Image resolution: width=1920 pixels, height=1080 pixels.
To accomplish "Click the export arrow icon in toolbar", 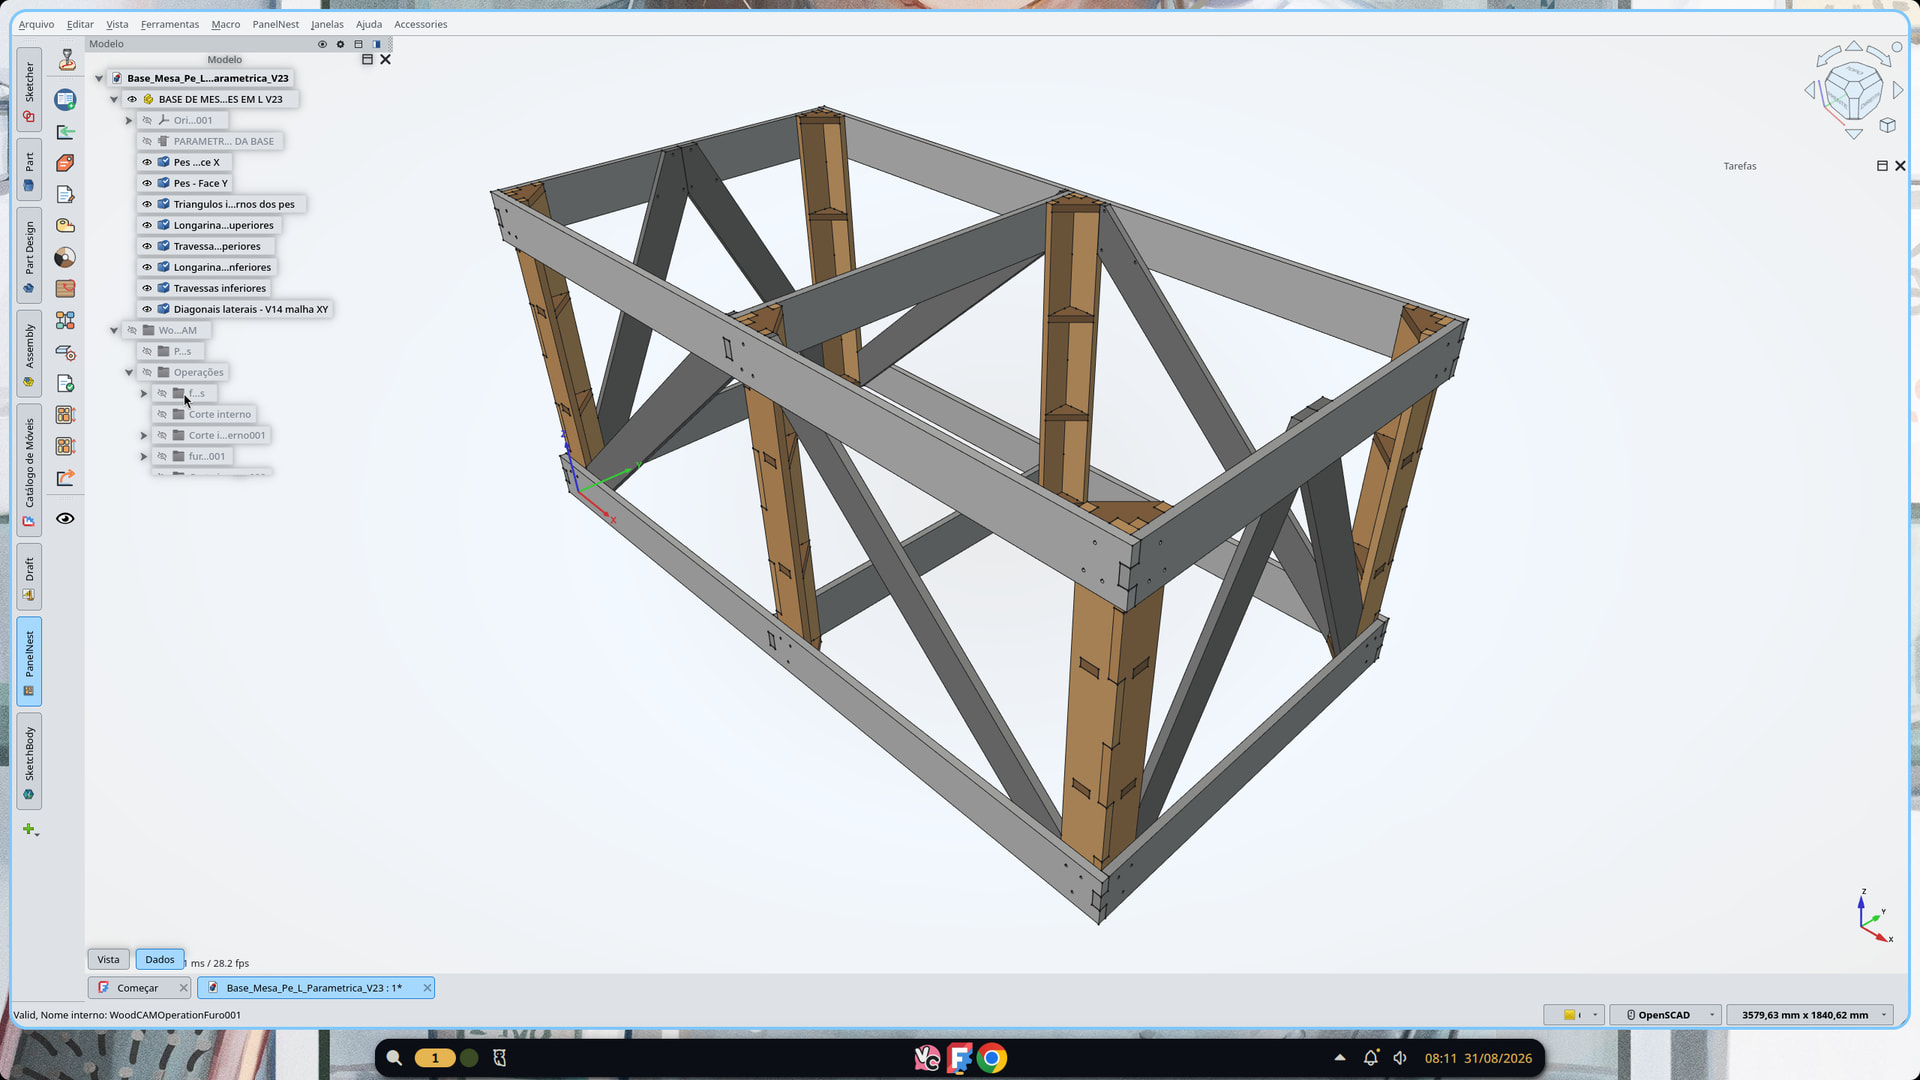I will [x=66, y=478].
